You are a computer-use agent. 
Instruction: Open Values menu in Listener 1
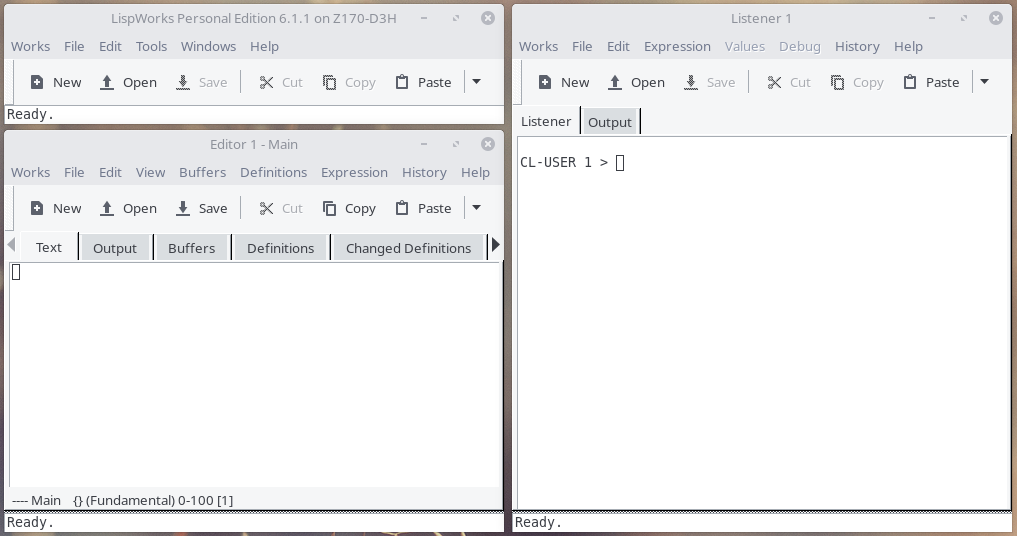click(745, 47)
